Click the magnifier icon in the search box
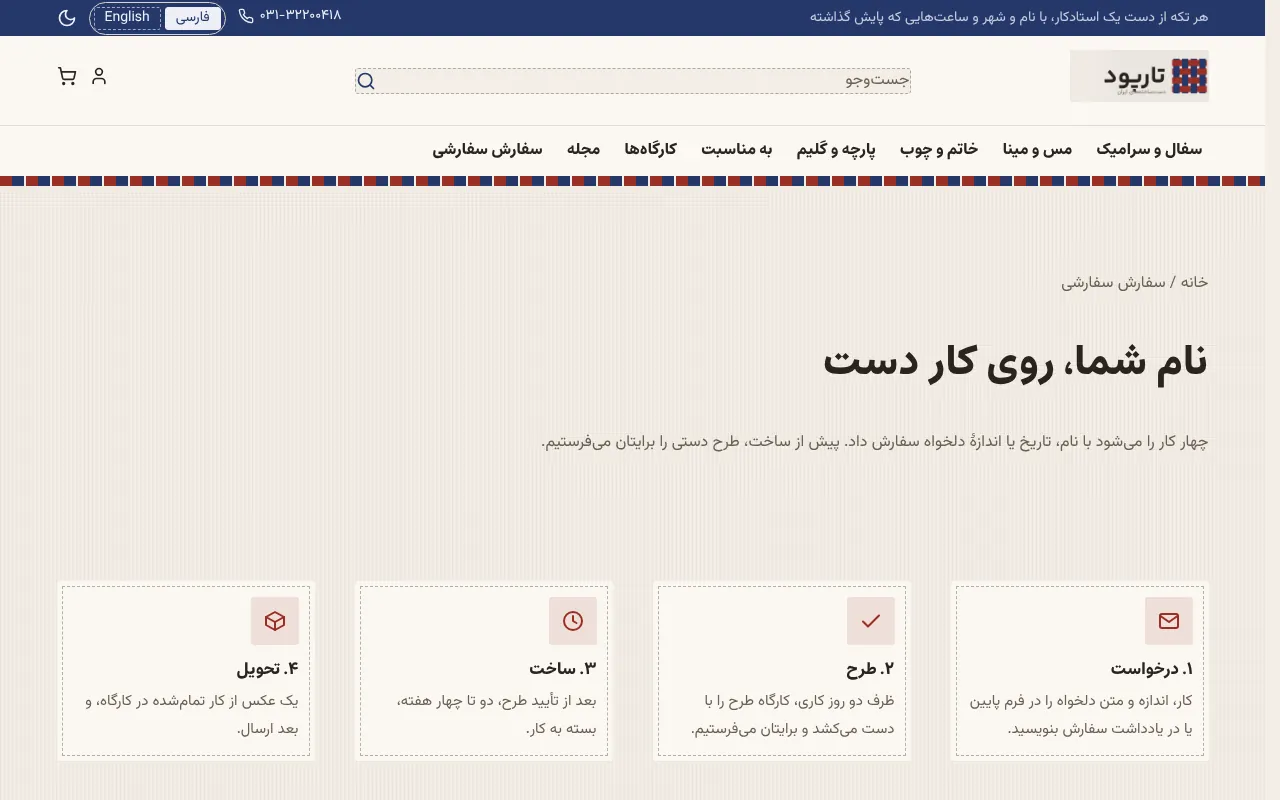 [366, 81]
